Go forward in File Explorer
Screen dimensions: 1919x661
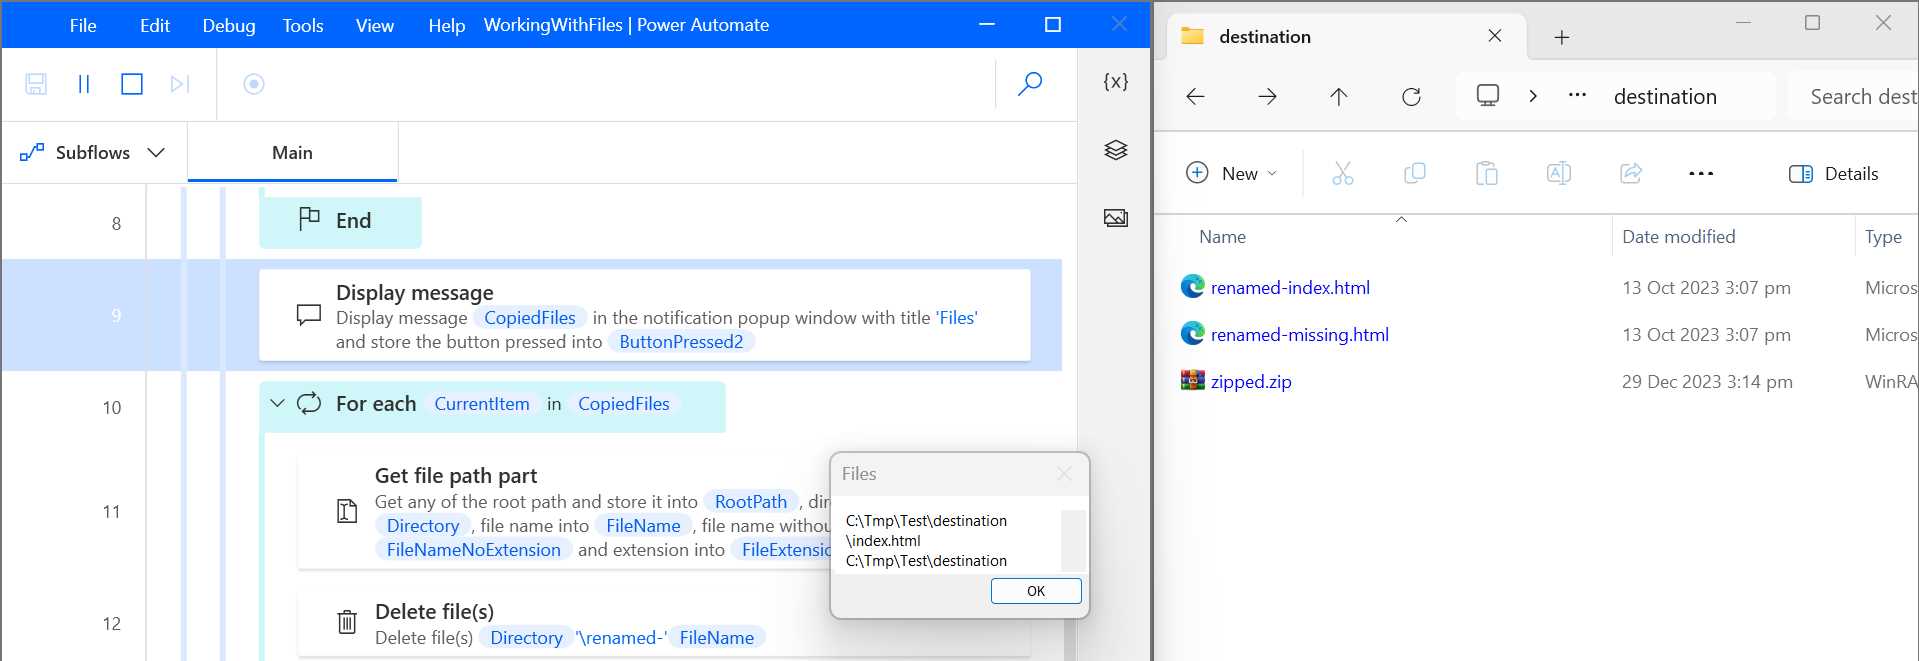point(1267,97)
